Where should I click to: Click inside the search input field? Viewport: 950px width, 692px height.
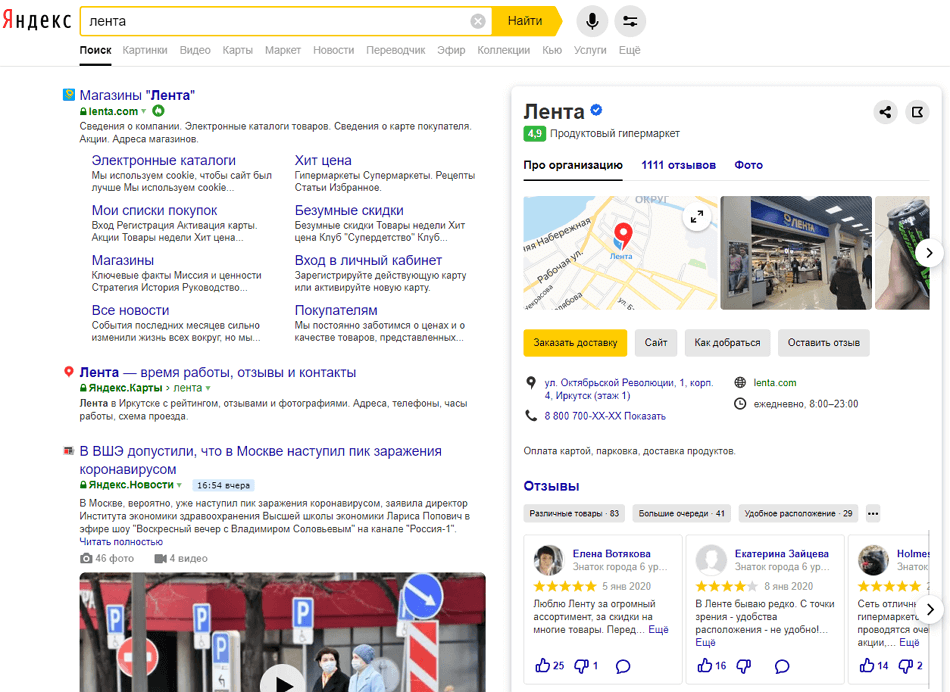coord(270,21)
